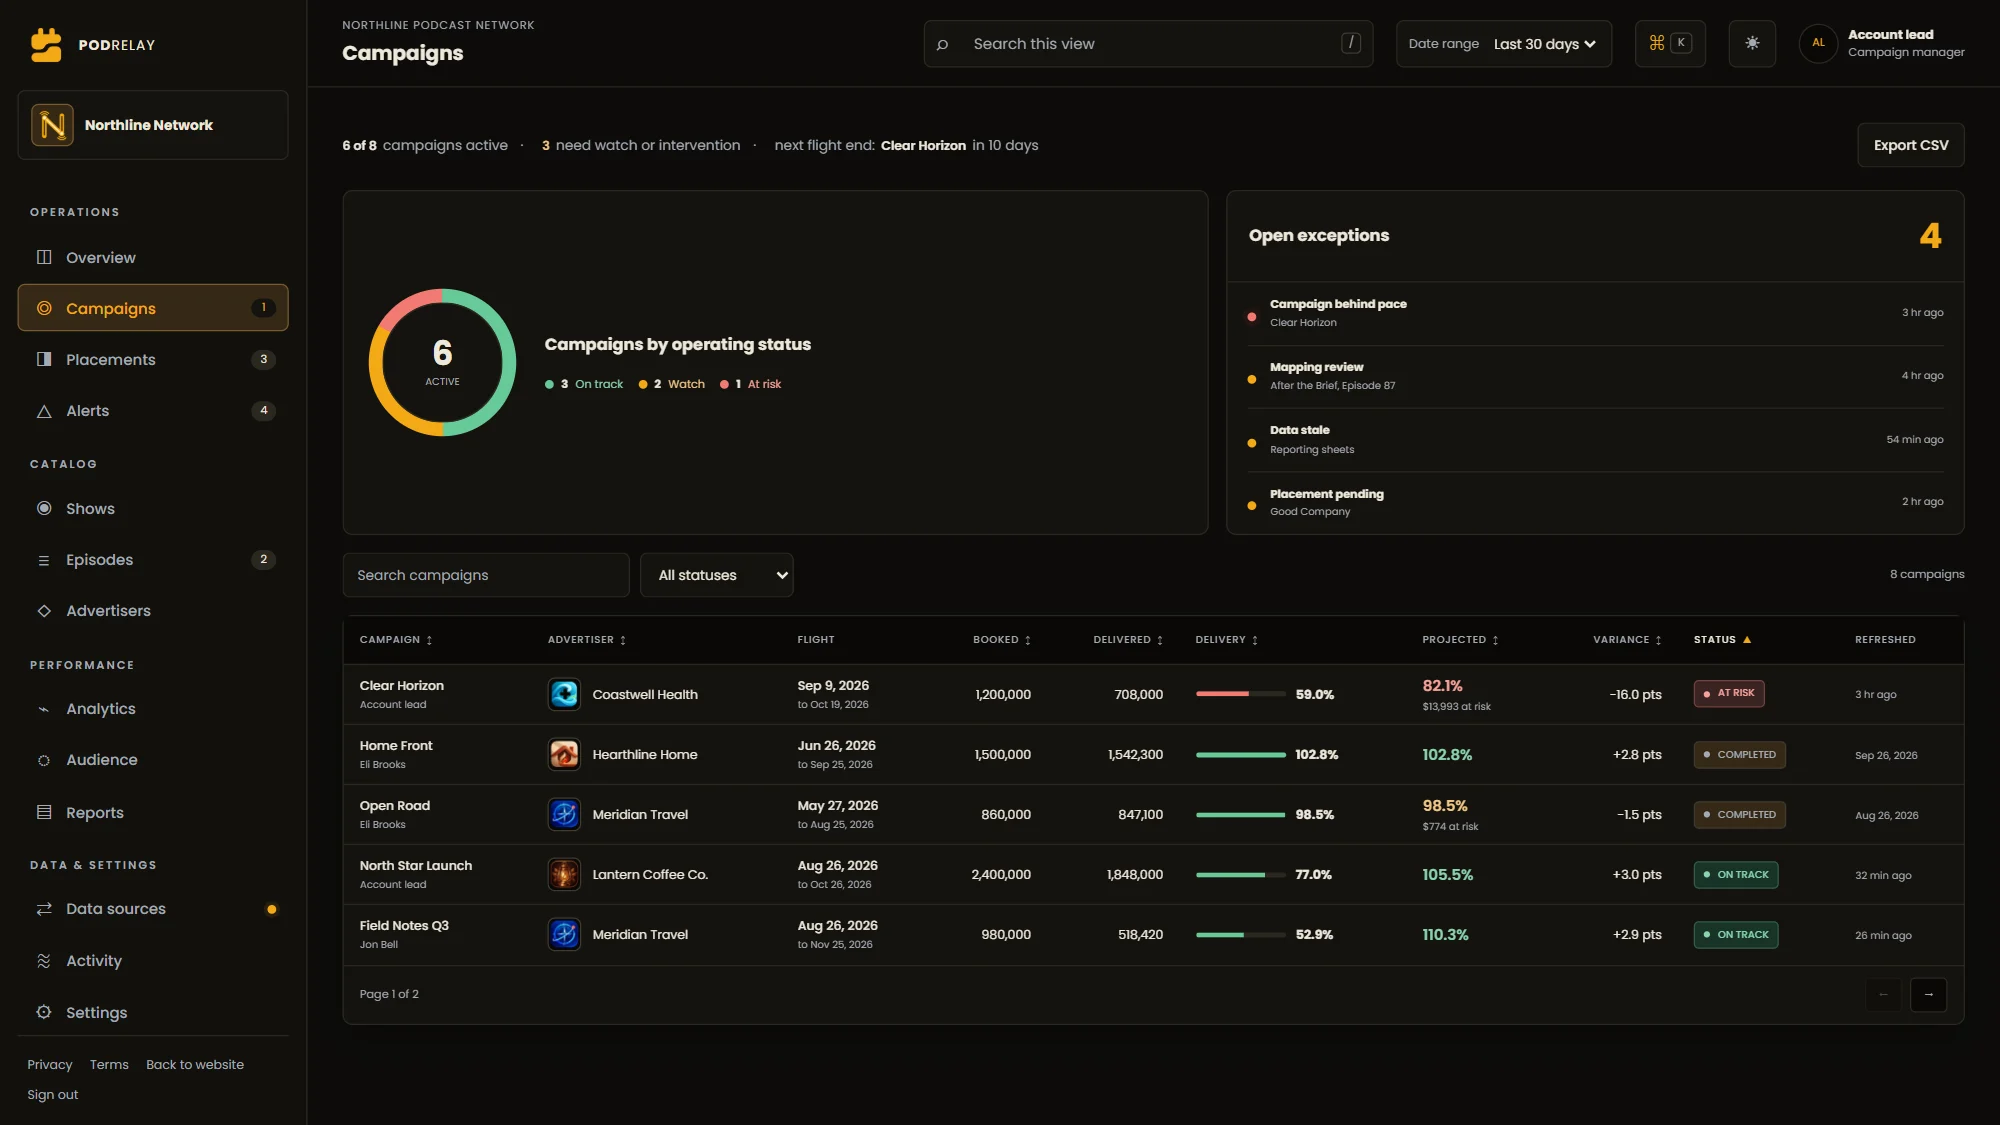Click the Clear Horizon next flight link
This screenshot has width=2000, height=1125.
click(x=923, y=145)
